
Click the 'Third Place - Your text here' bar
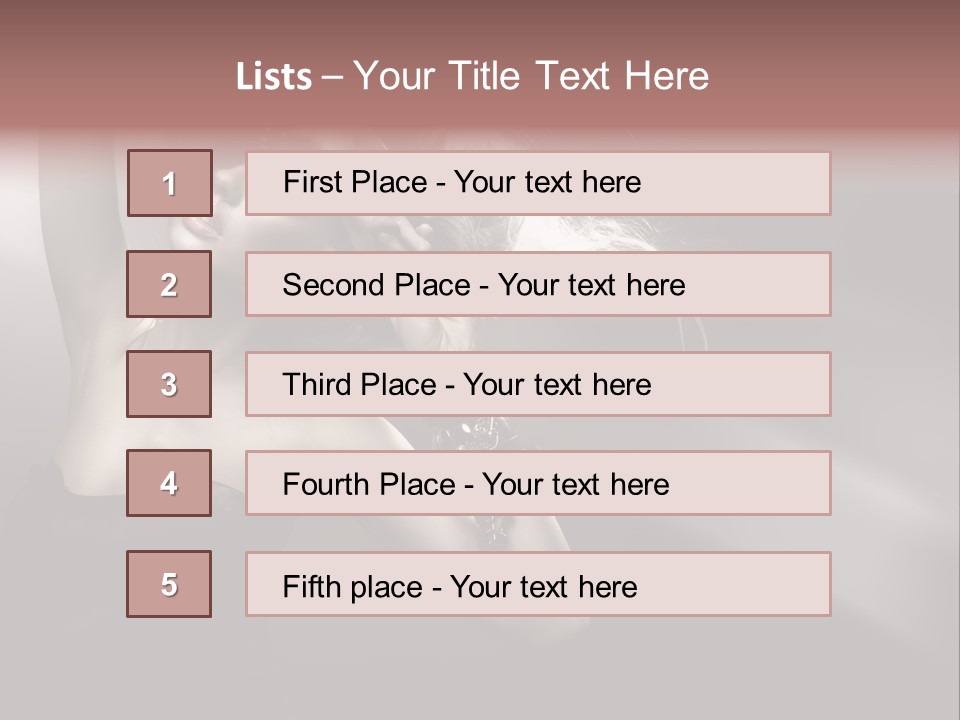(x=538, y=384)
